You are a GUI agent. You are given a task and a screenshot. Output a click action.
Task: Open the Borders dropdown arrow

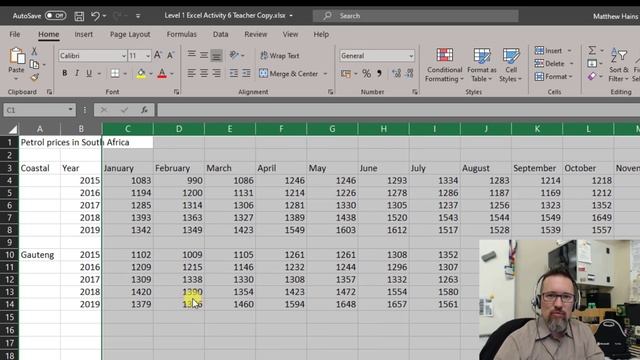(125, 74)
